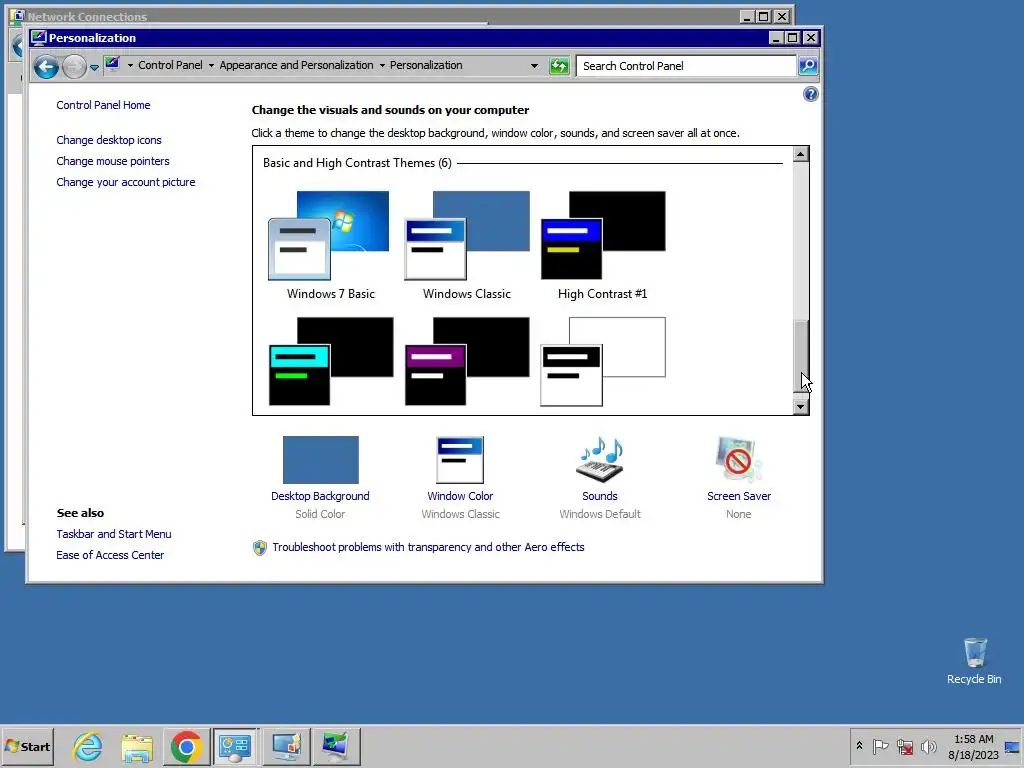Screen dimensions: 1024x768
Task: Open the Window Color icon
Action: [x=460, y=460]
